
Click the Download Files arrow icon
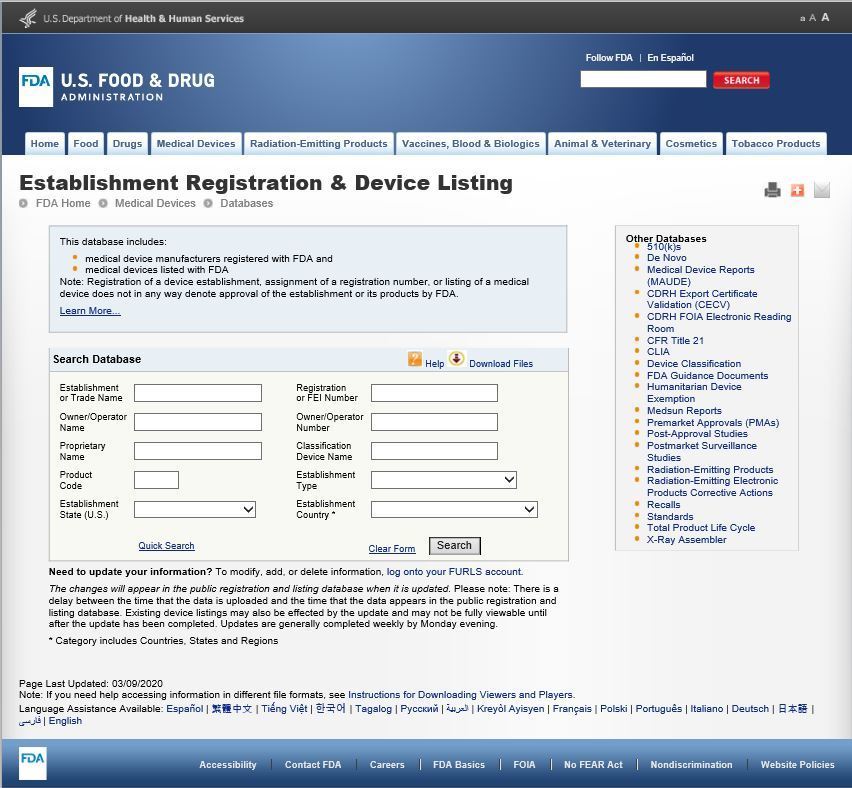(x=457, y=359)
